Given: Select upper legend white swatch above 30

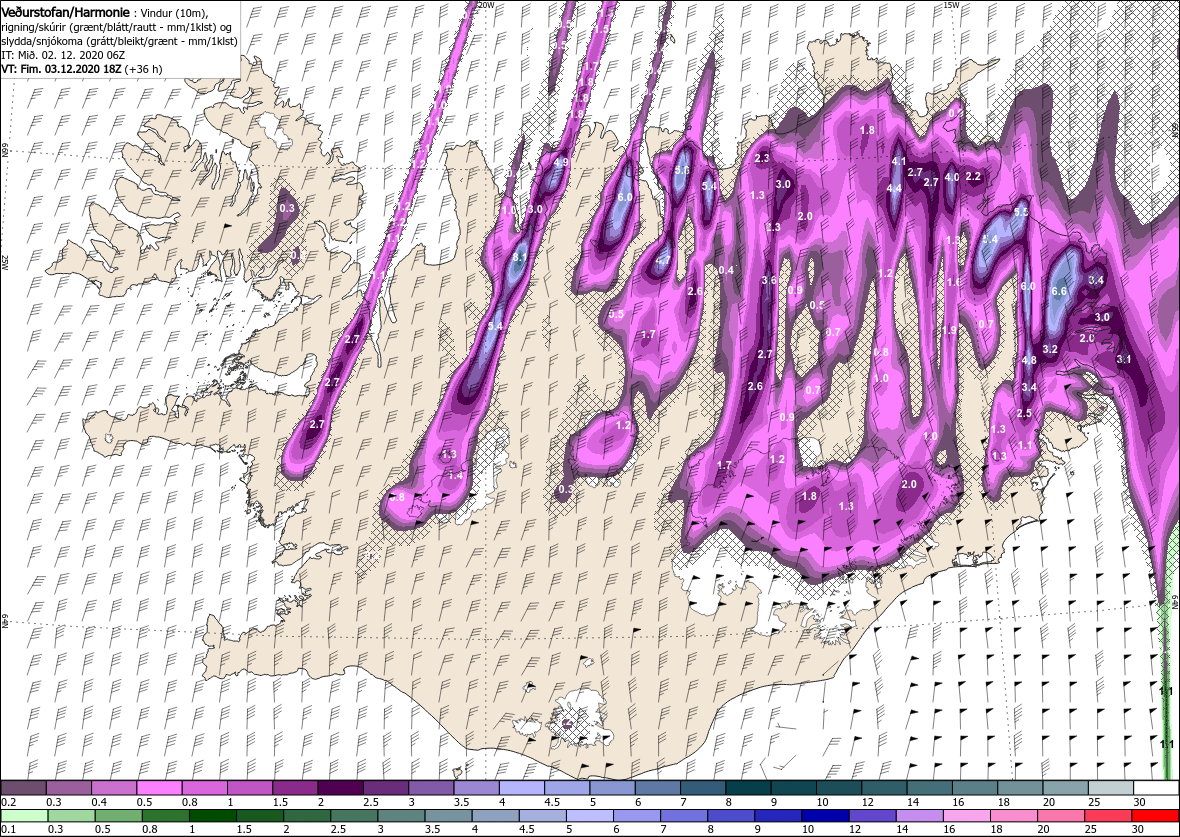Looking at the screenshot, I should 1156,788.
